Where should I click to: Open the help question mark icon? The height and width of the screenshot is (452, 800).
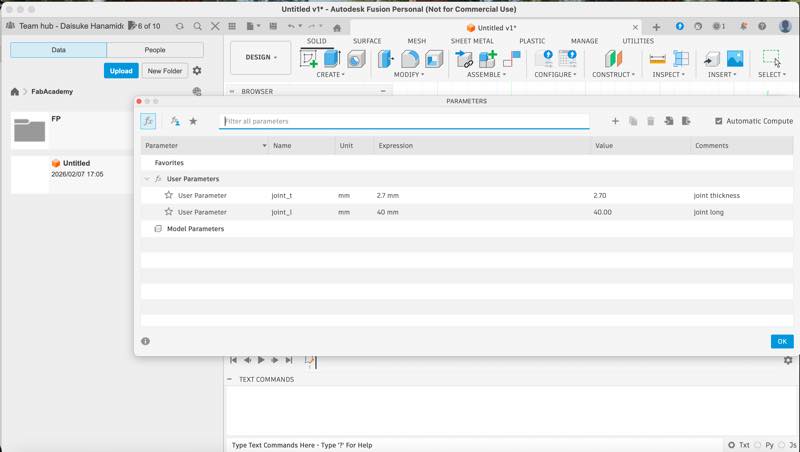[x=762, y=26]
